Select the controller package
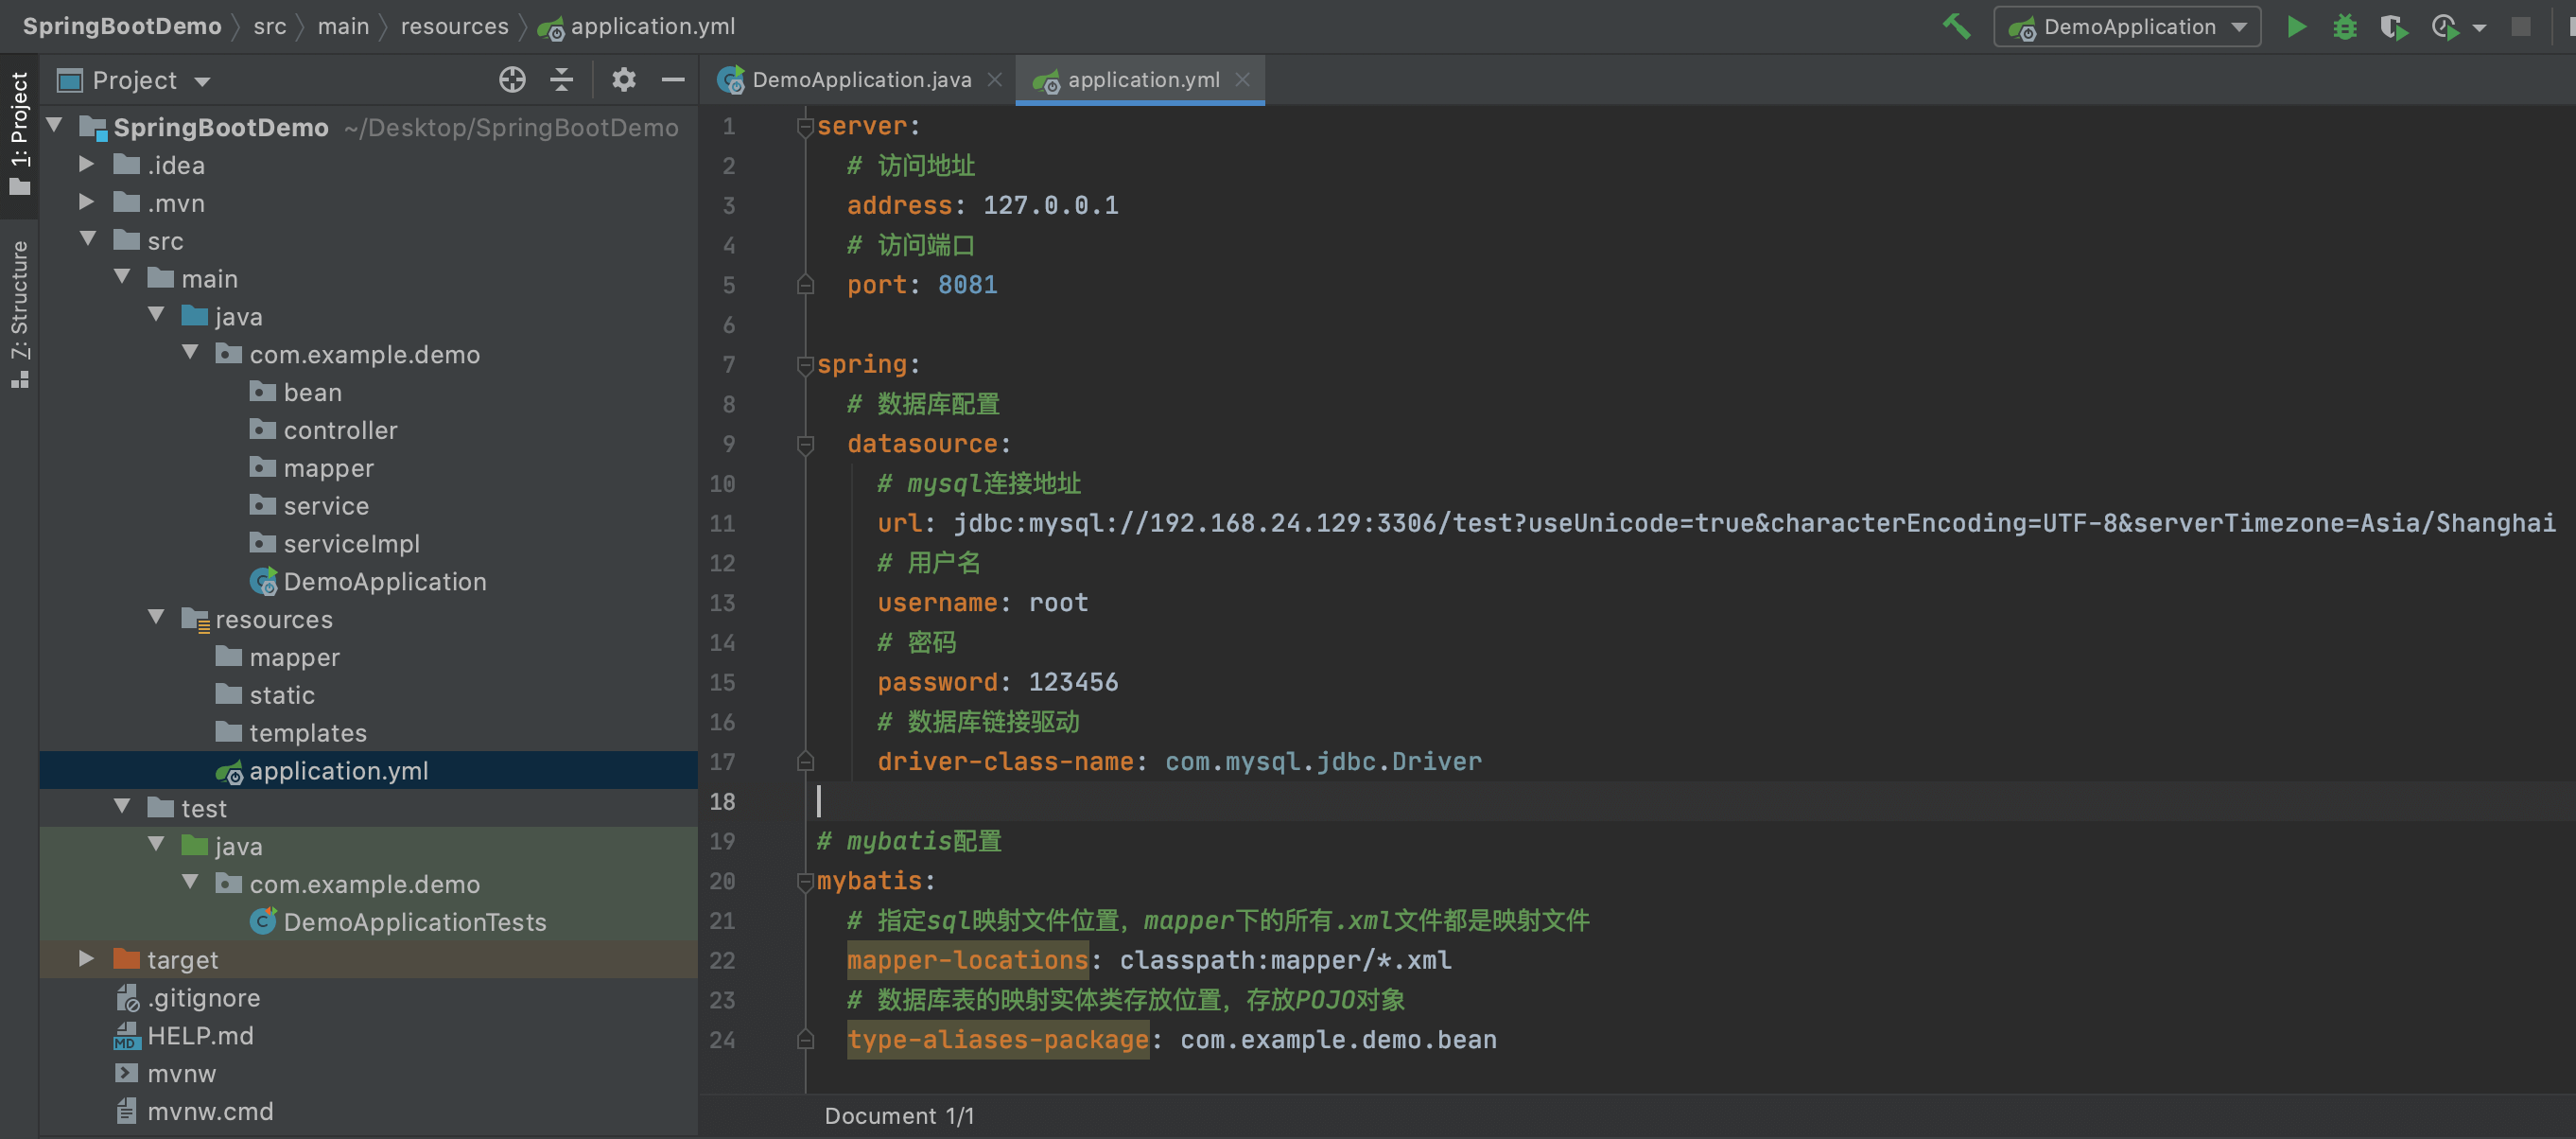Viewport: 2576px width, 1139px height. 339,430
